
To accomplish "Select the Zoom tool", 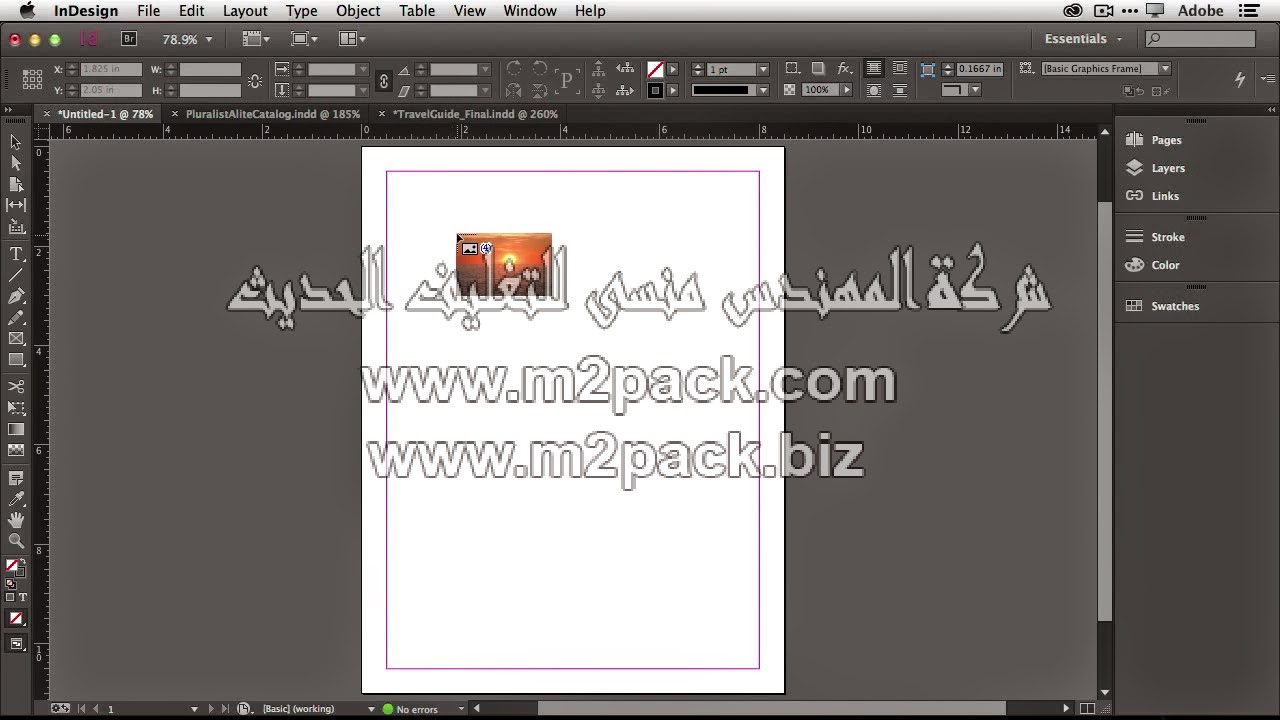I will (16, 541).
